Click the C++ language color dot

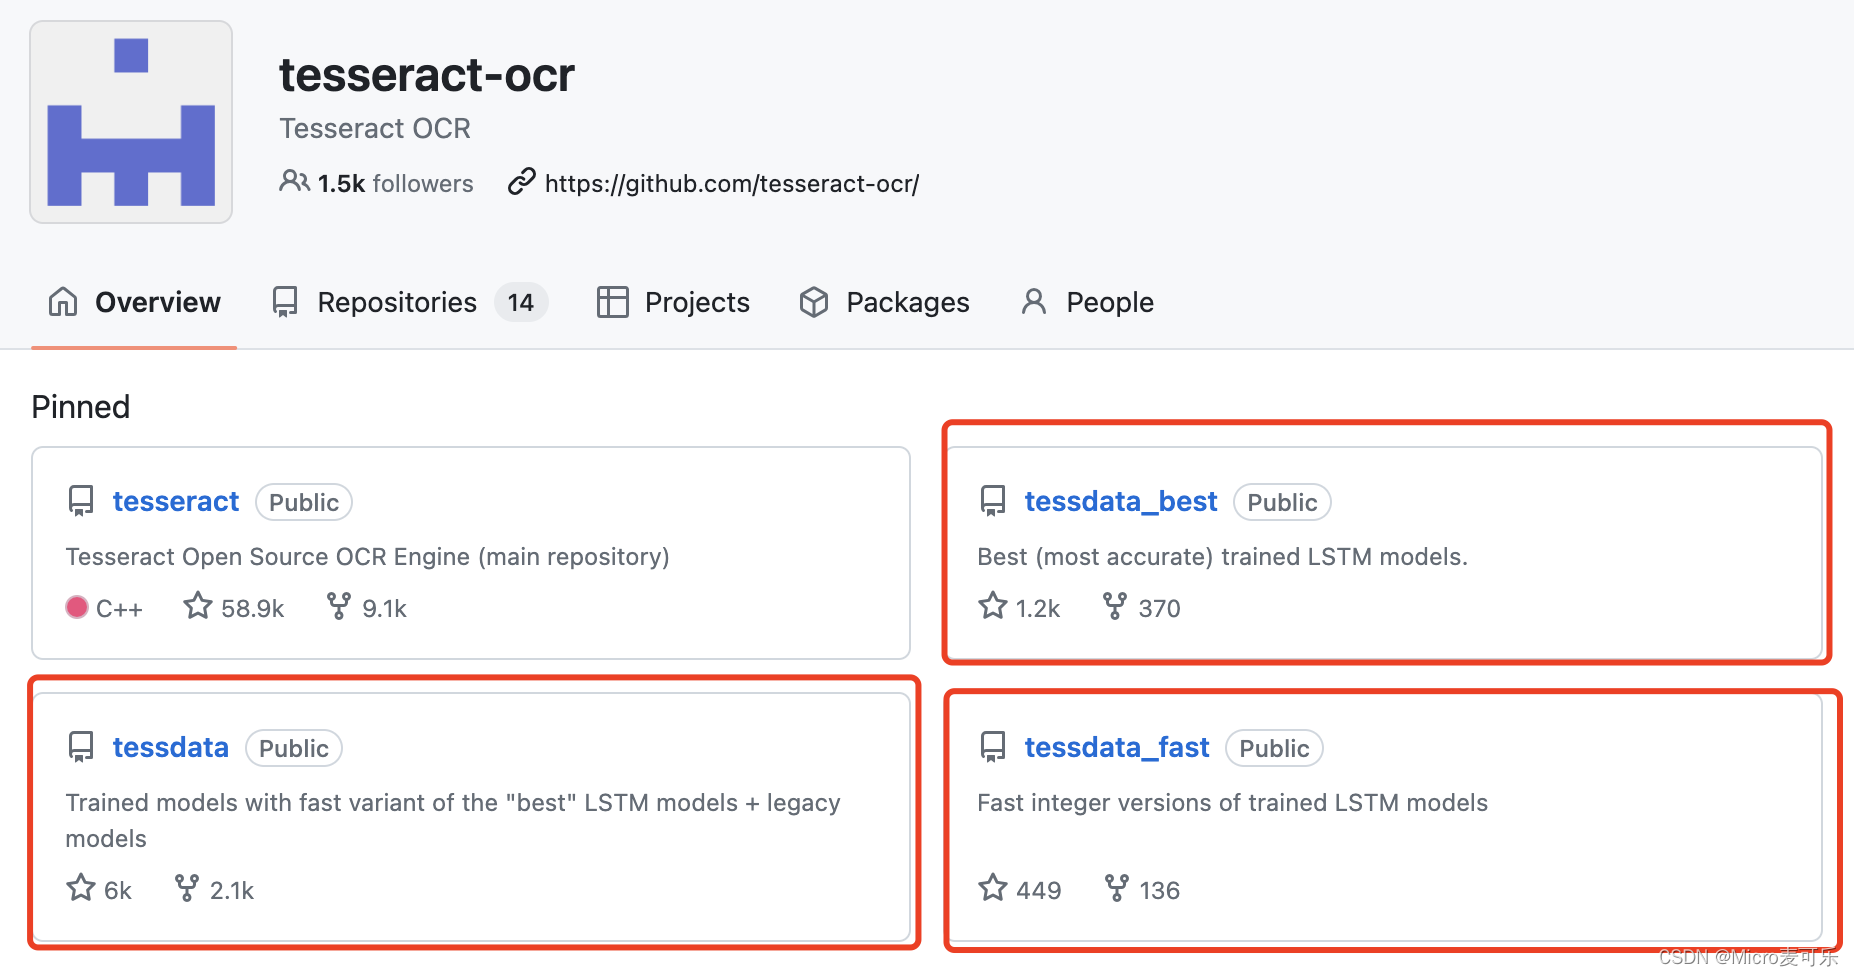pyautogui.click(x=77, y=607)
